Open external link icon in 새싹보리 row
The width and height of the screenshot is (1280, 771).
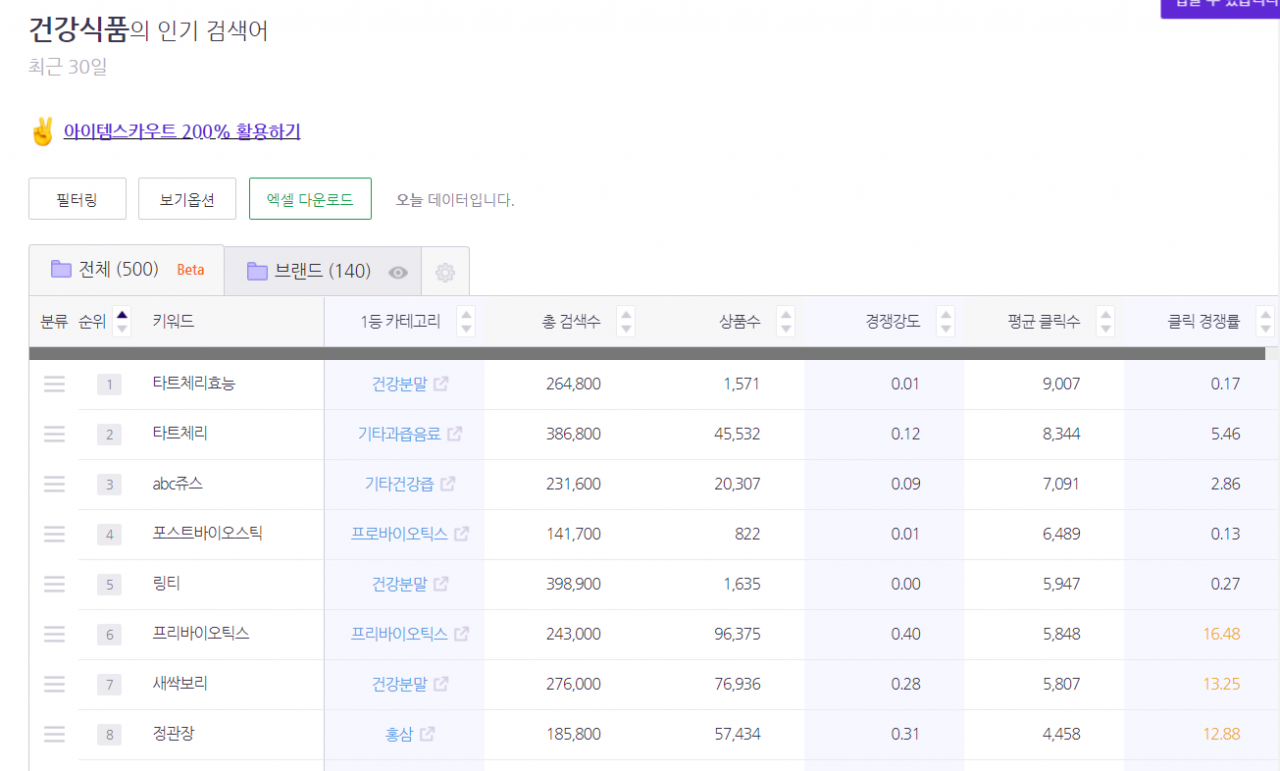pos(441,684)
